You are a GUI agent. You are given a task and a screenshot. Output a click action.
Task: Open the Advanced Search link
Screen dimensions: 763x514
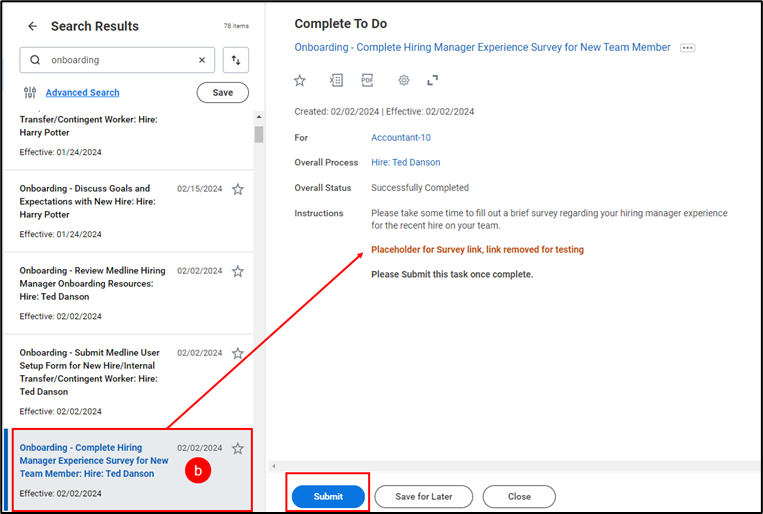click(x=82, y=93)
